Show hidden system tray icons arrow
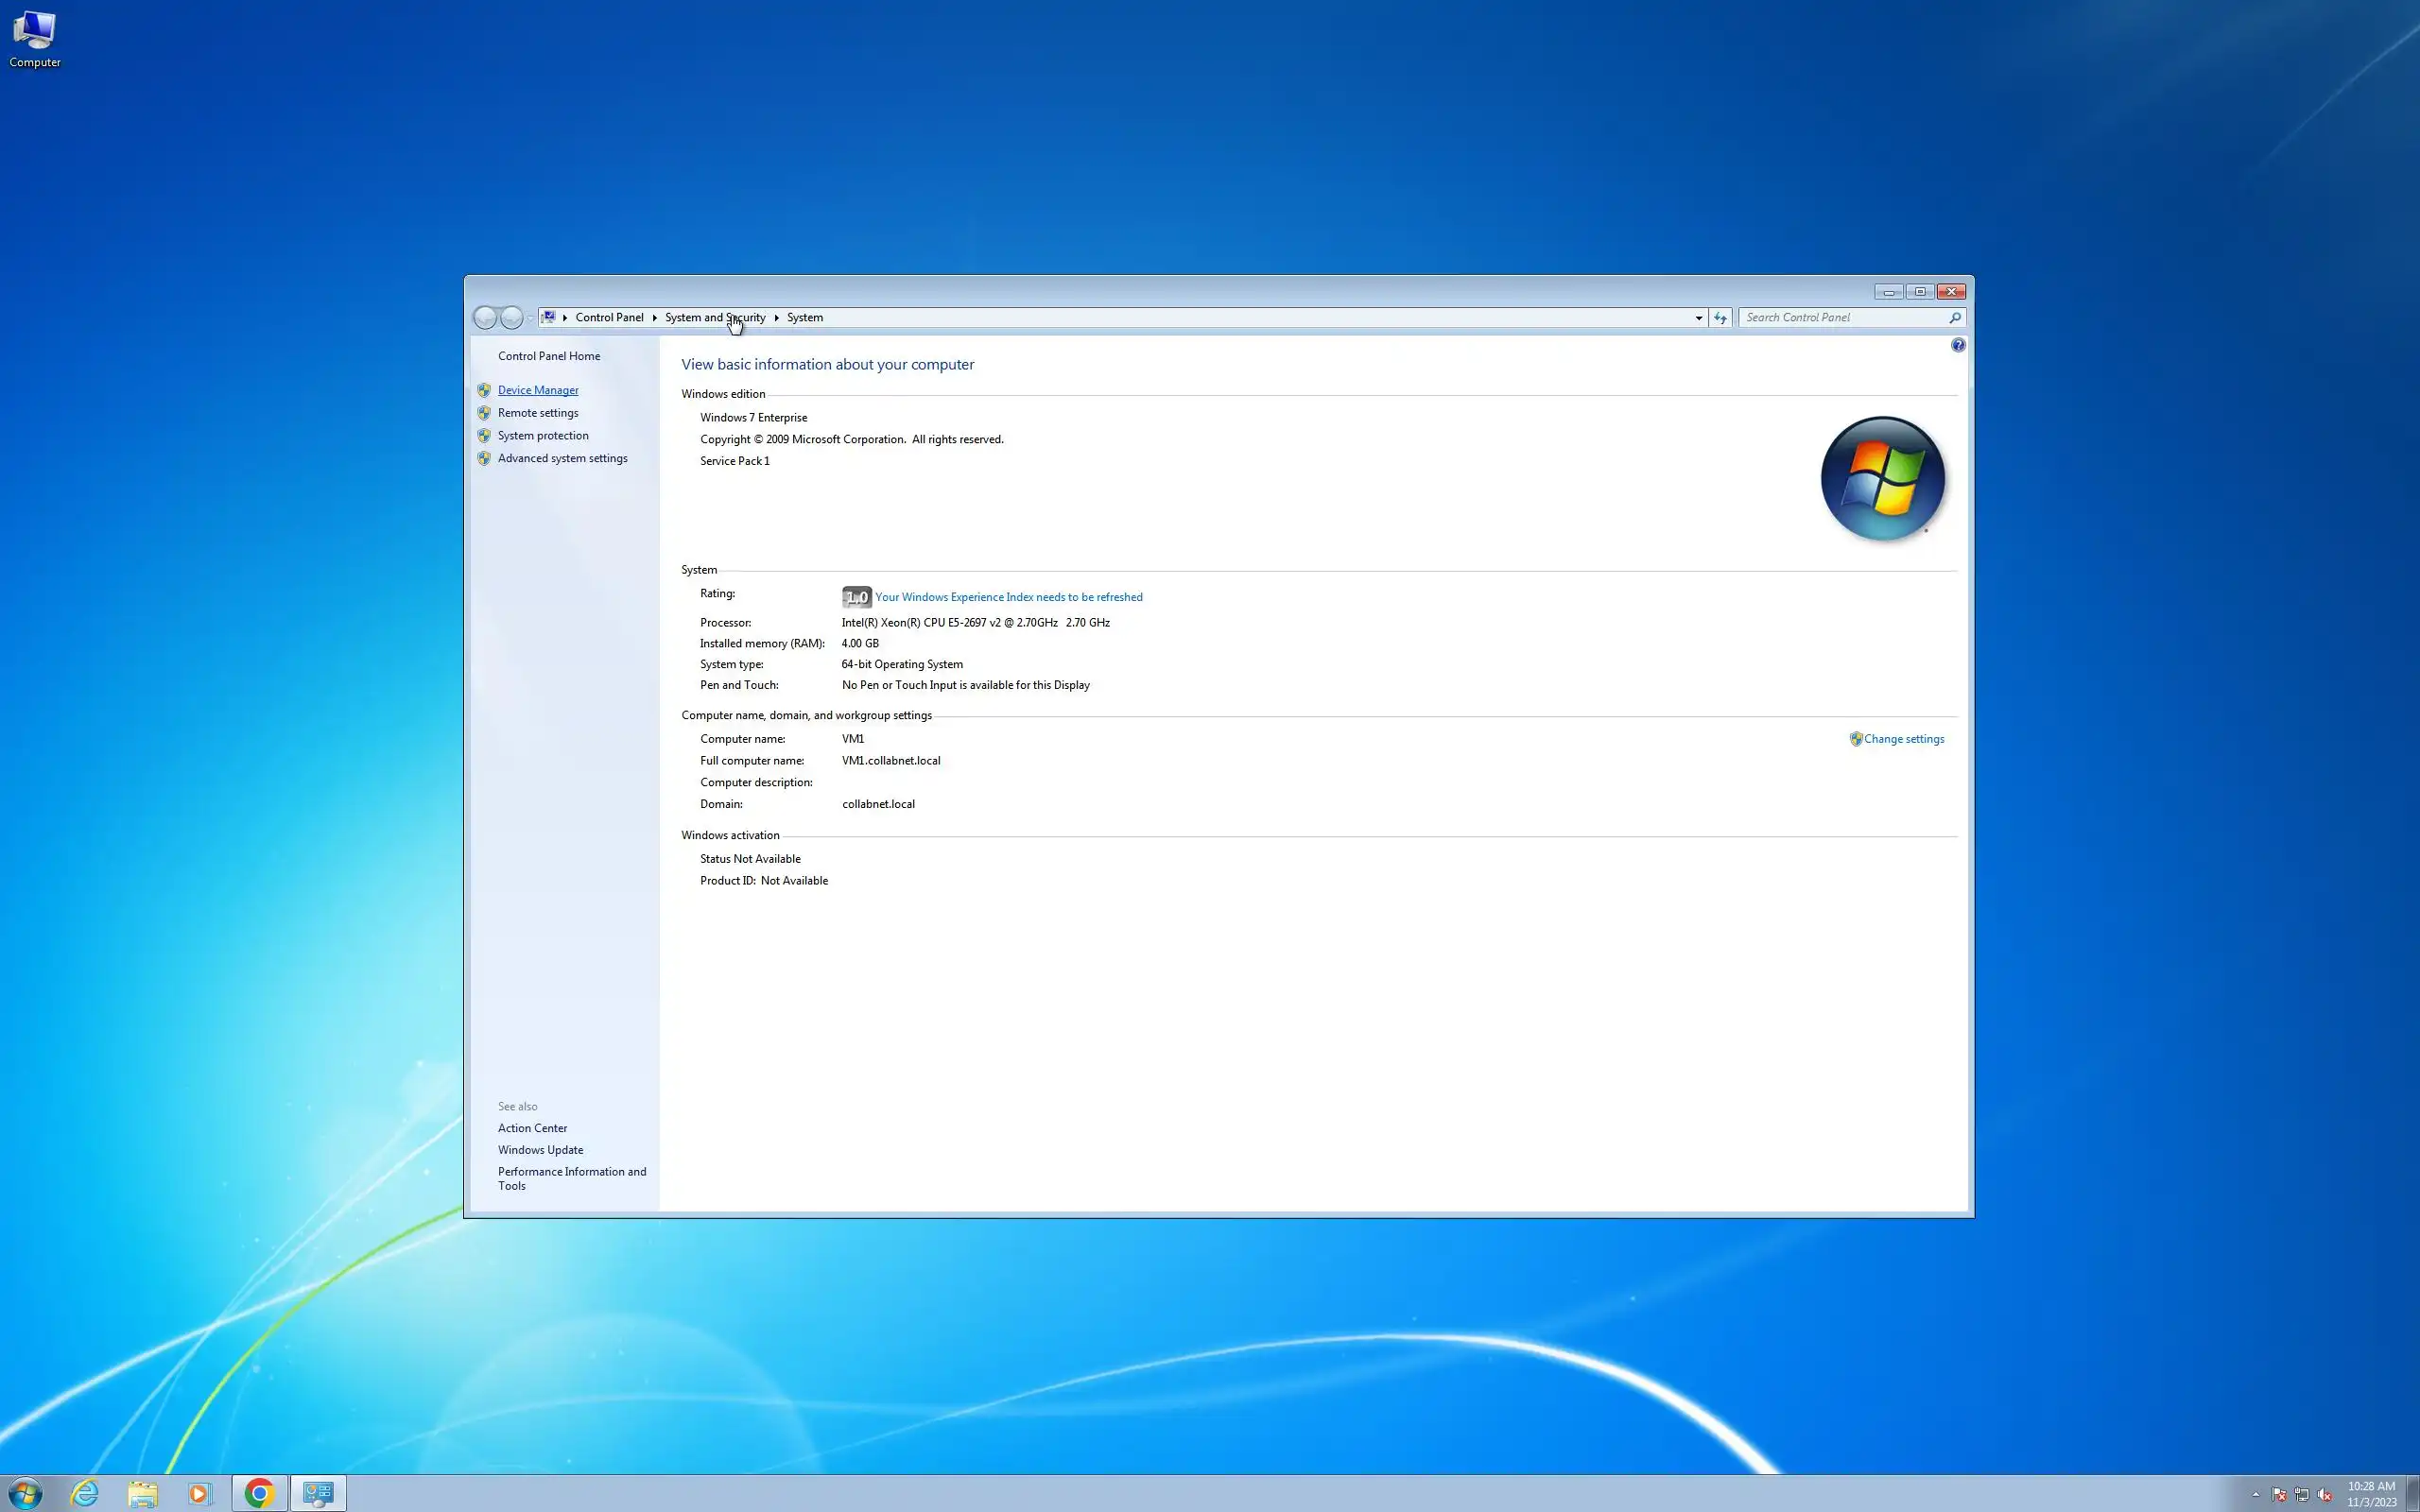 tap(2255, 1494)
